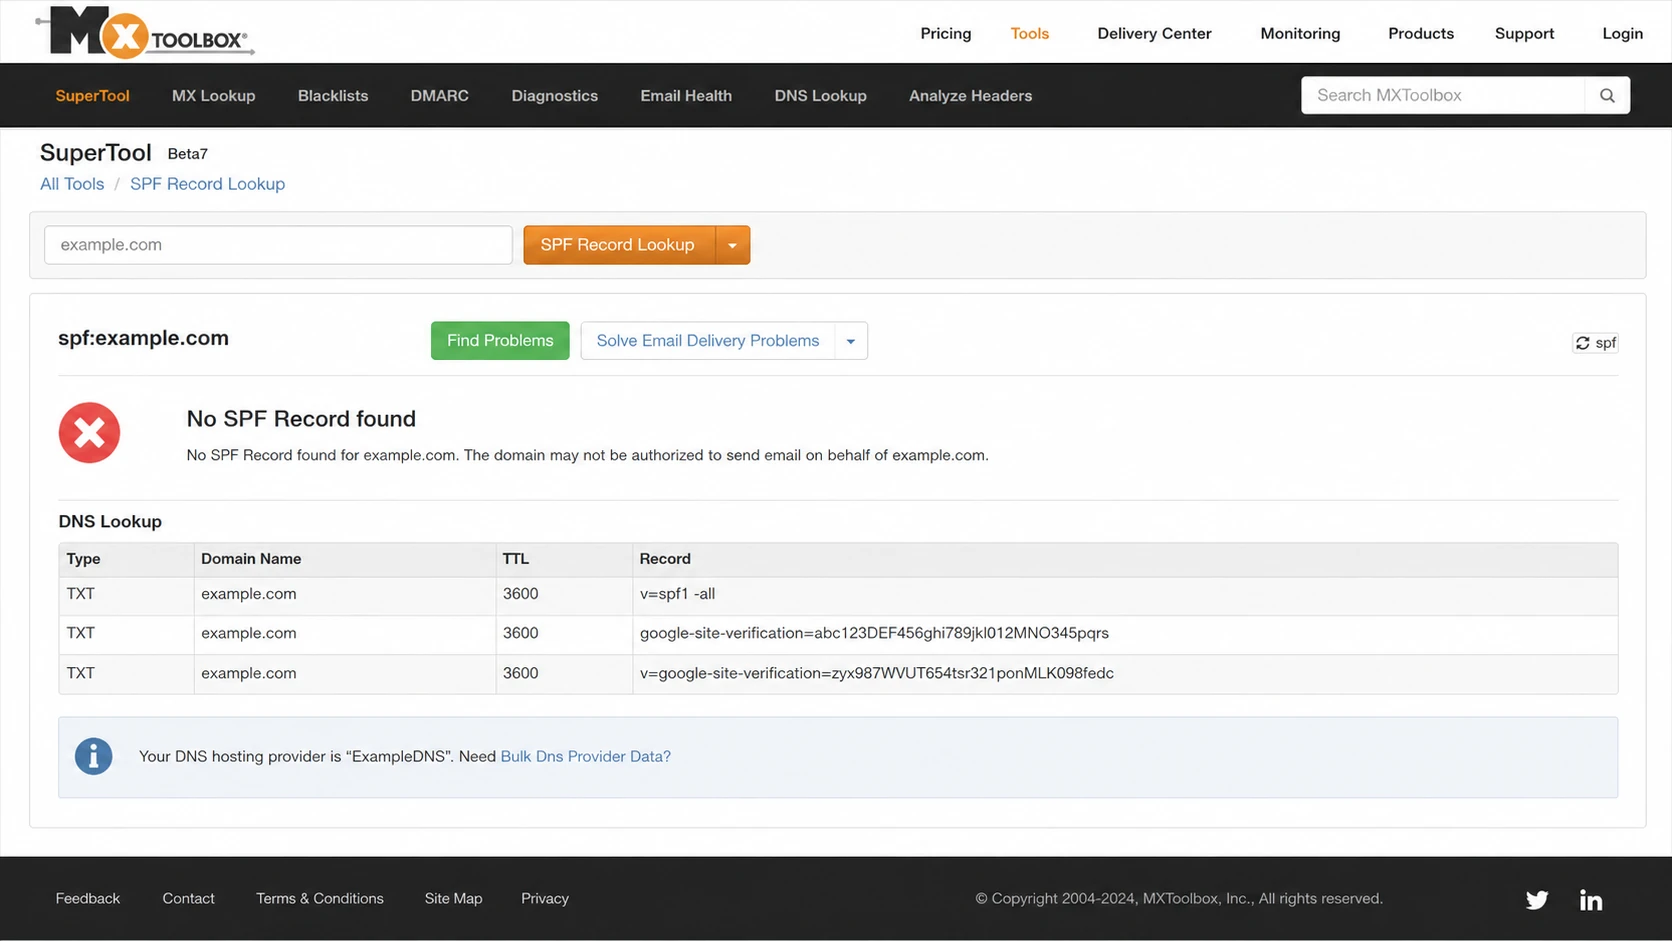Image resolution: width=1672 pixels, height=941 pixels.
Task: Click the Privacy footer link
Action: point(545,899)
